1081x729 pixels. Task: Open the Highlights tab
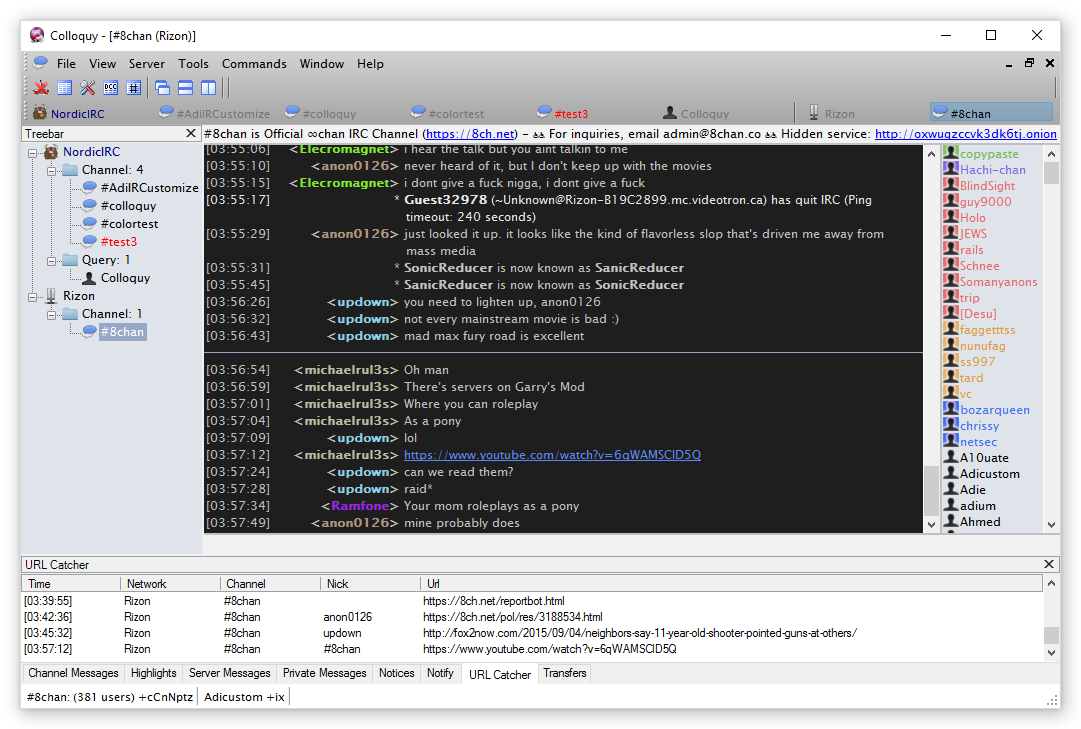pyautogui.click(x=153, y=673)
